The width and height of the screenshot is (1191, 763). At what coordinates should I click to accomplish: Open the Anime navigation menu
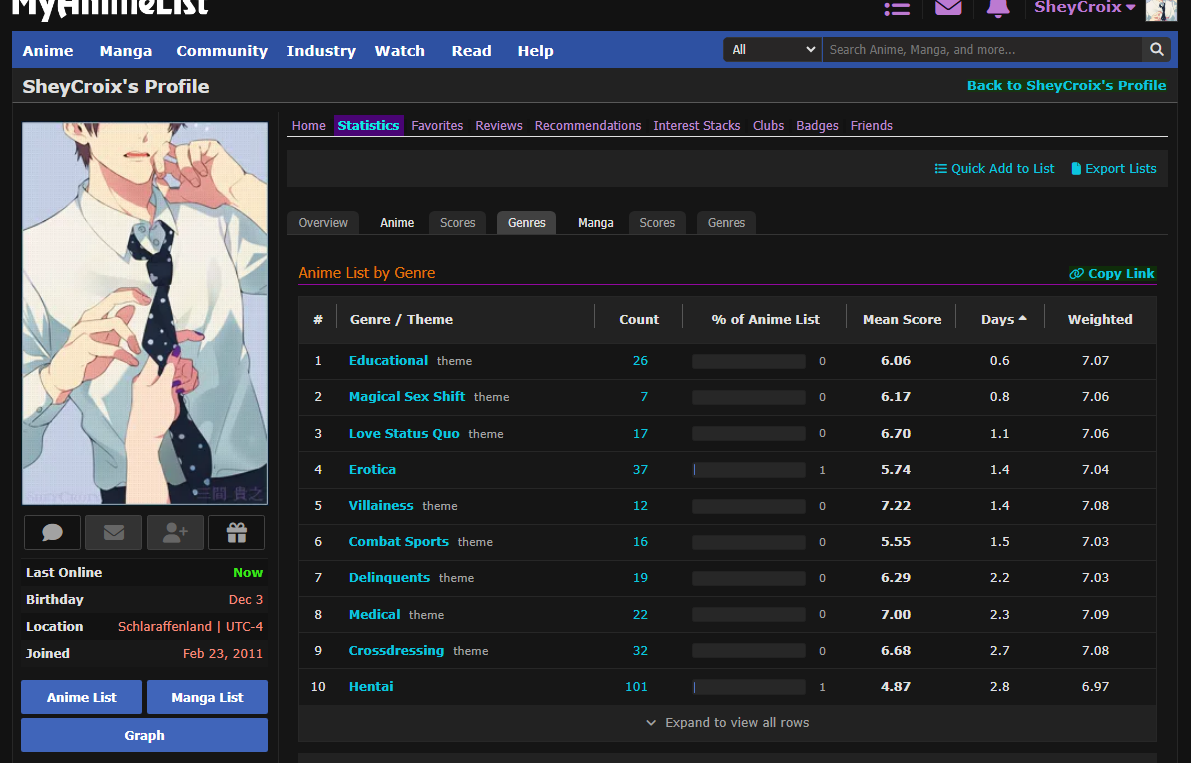click(48, 51)
